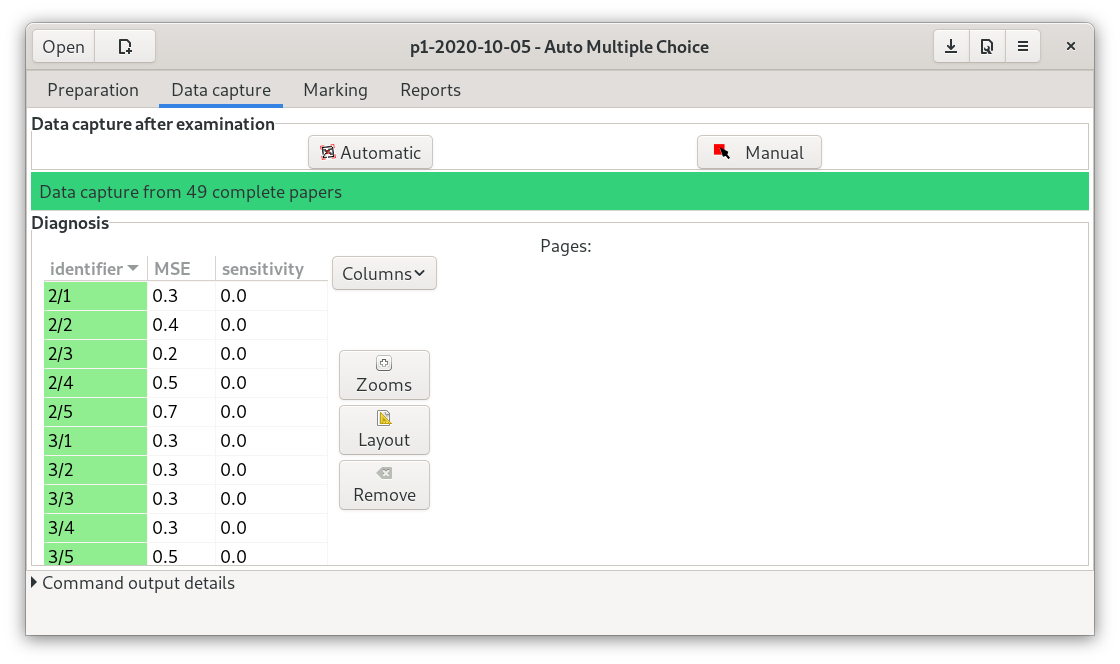Click the Open button
Screen dimensions: 1120x664
point(64,47)
